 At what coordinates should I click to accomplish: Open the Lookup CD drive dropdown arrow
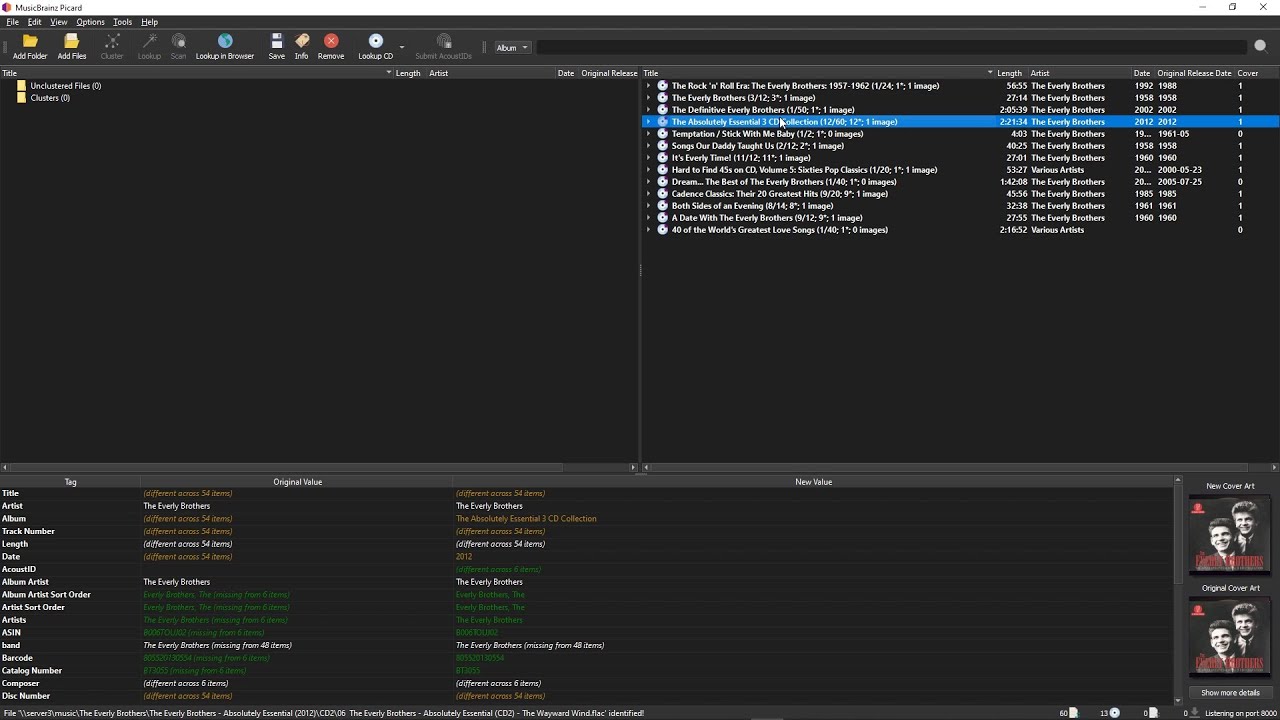(402, 47)
